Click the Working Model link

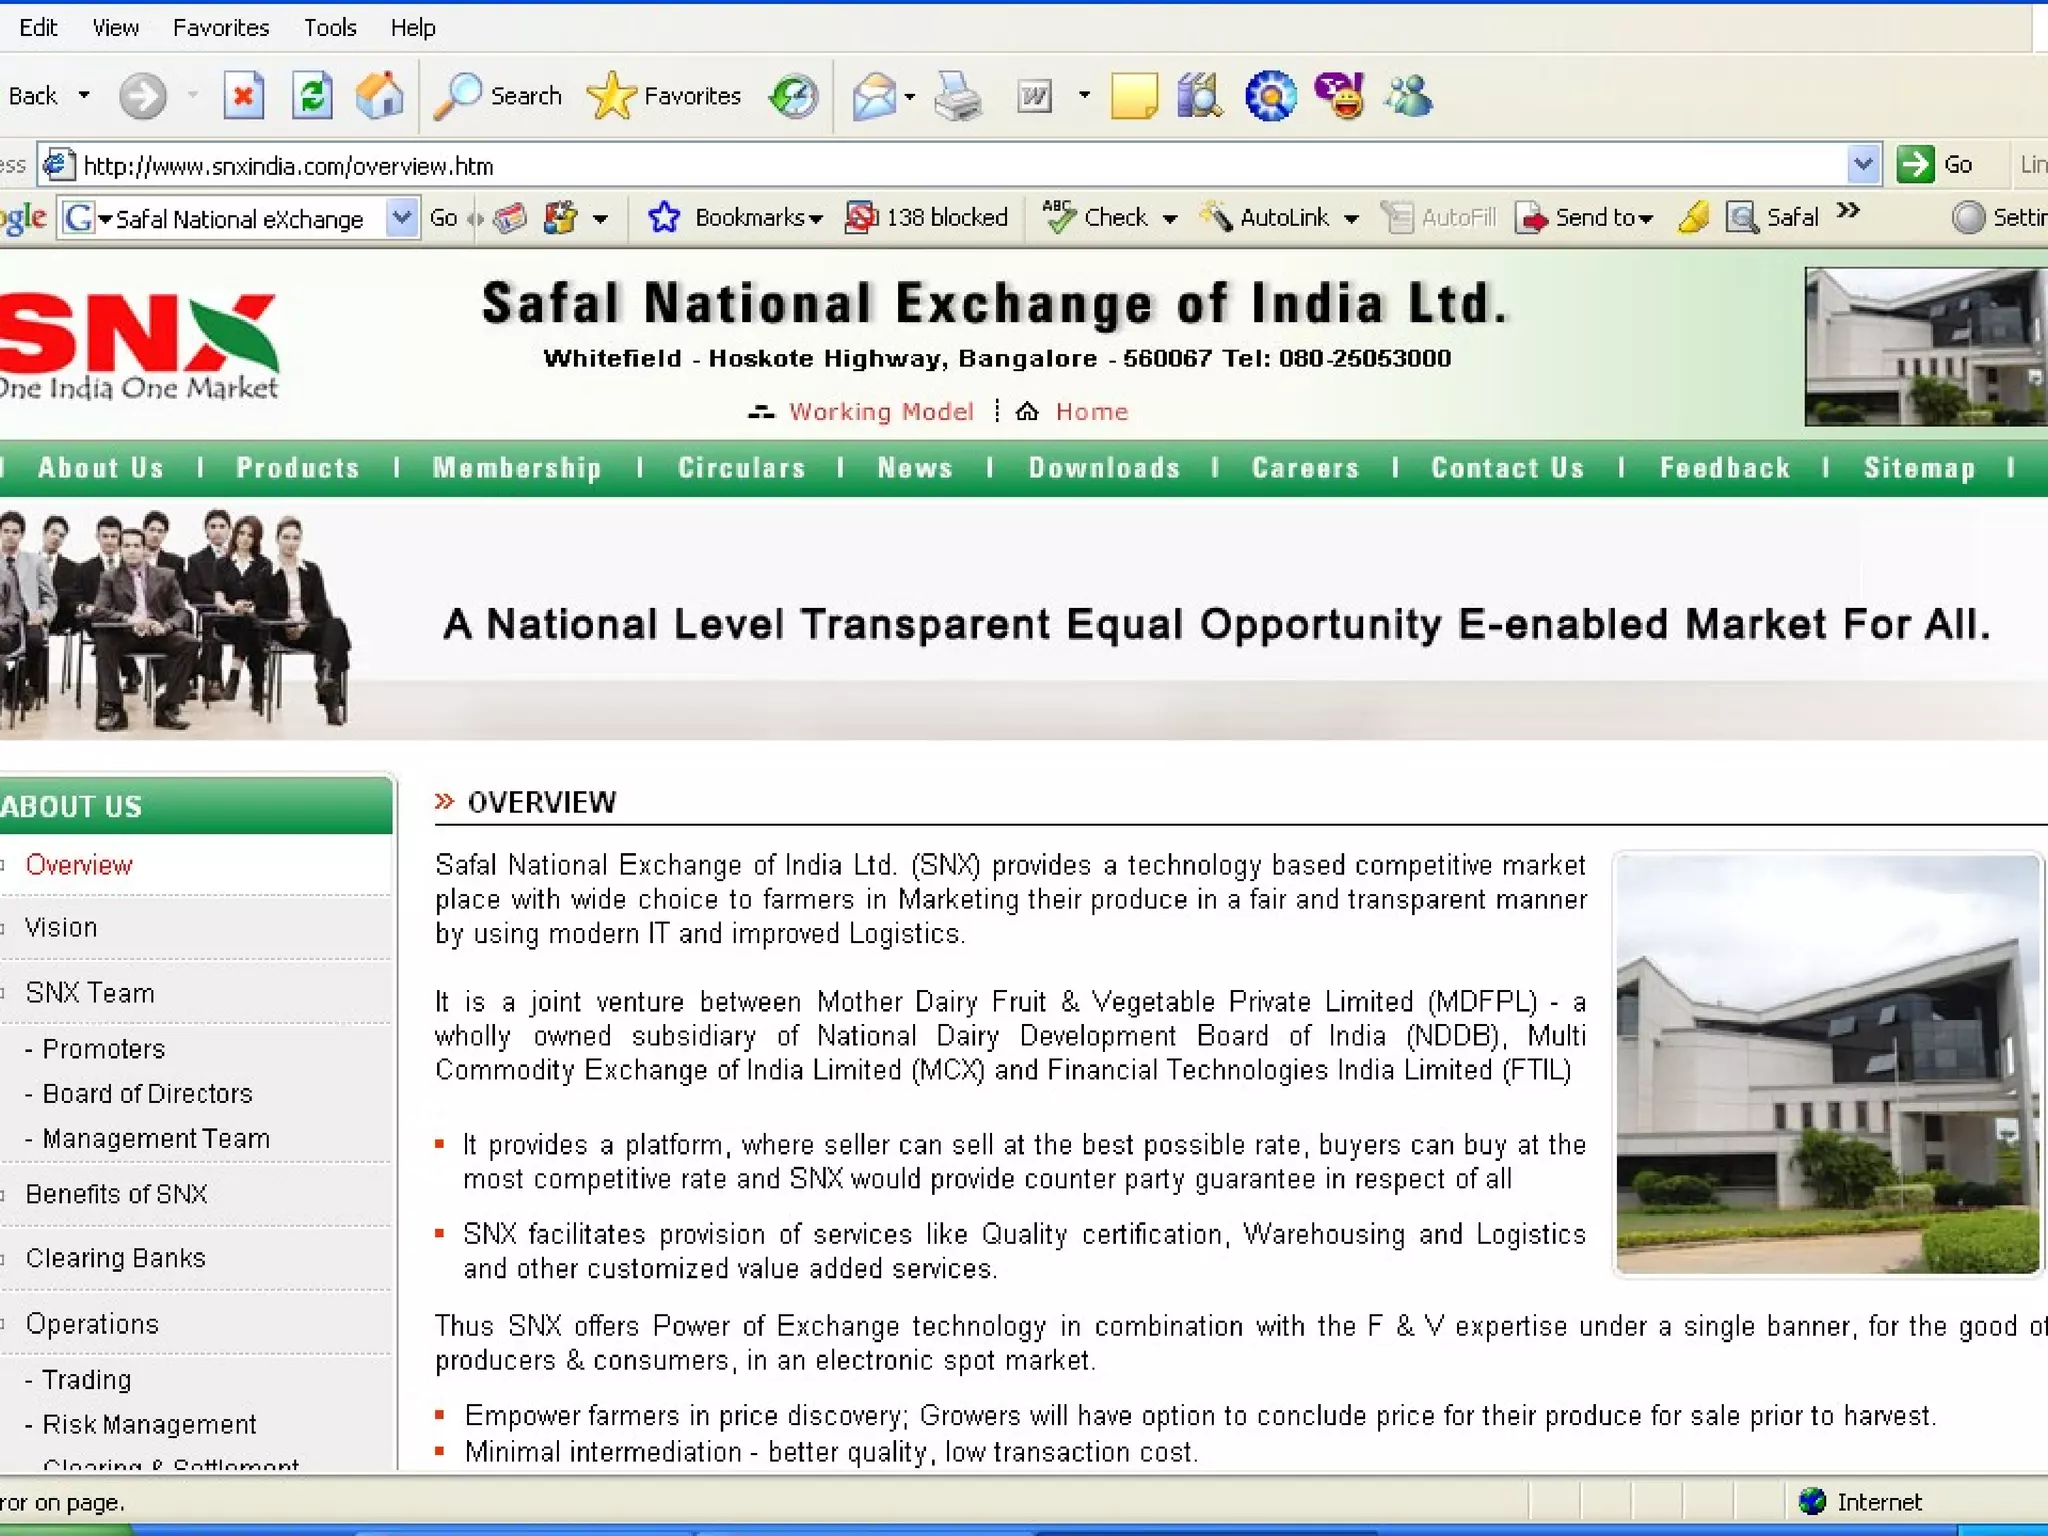pyautogui.click(x=880, y=412)
